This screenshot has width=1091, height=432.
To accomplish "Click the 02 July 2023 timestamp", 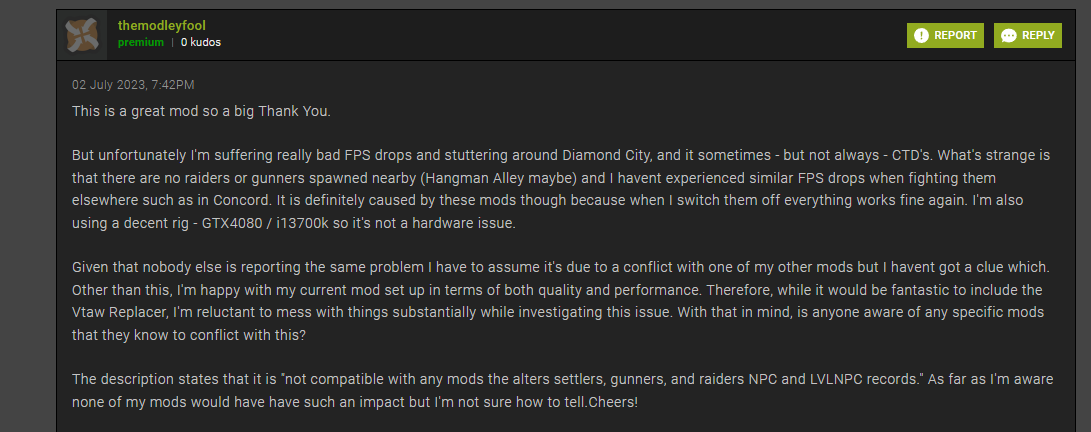I will (x=133, y=84).
